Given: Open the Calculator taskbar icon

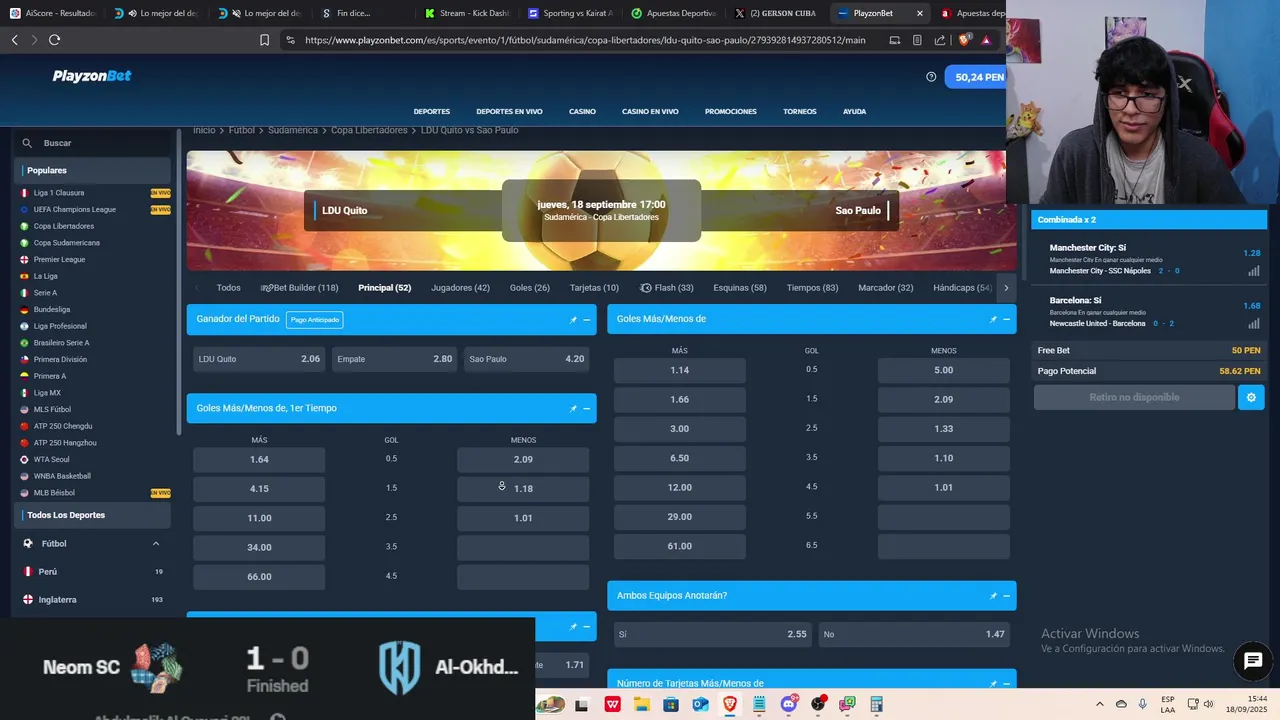Looking at the screenshot, I should click(877, 704).
